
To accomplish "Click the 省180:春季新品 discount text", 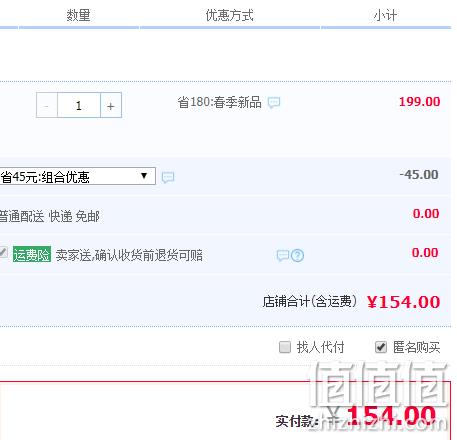I will tap(219, 102).
